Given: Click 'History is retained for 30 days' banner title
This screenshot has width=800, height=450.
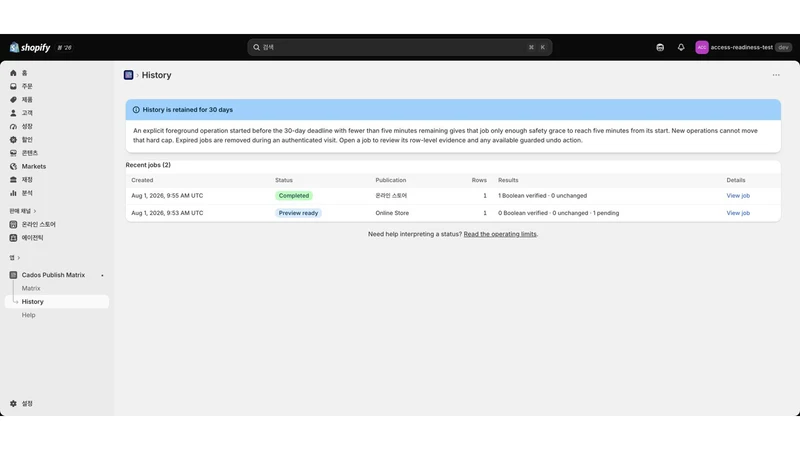Looking at the screenshot, I should (187, 110).
